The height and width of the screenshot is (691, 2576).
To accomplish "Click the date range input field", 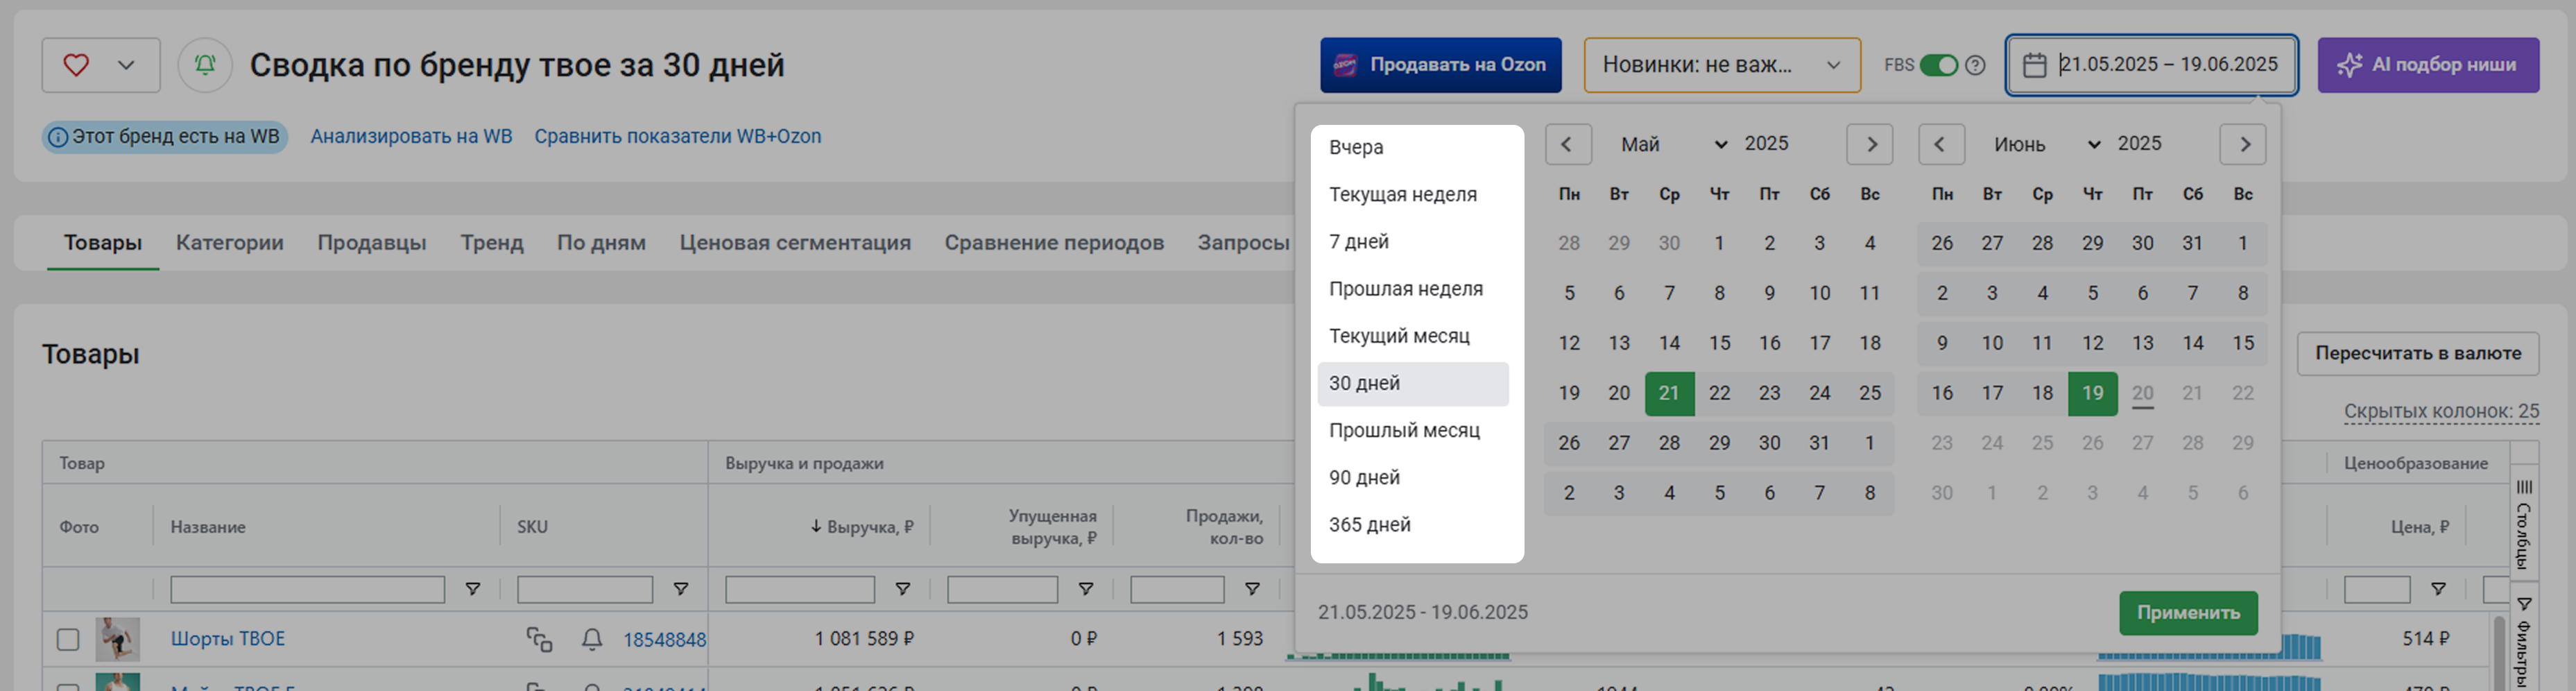I will [2151, 65].
